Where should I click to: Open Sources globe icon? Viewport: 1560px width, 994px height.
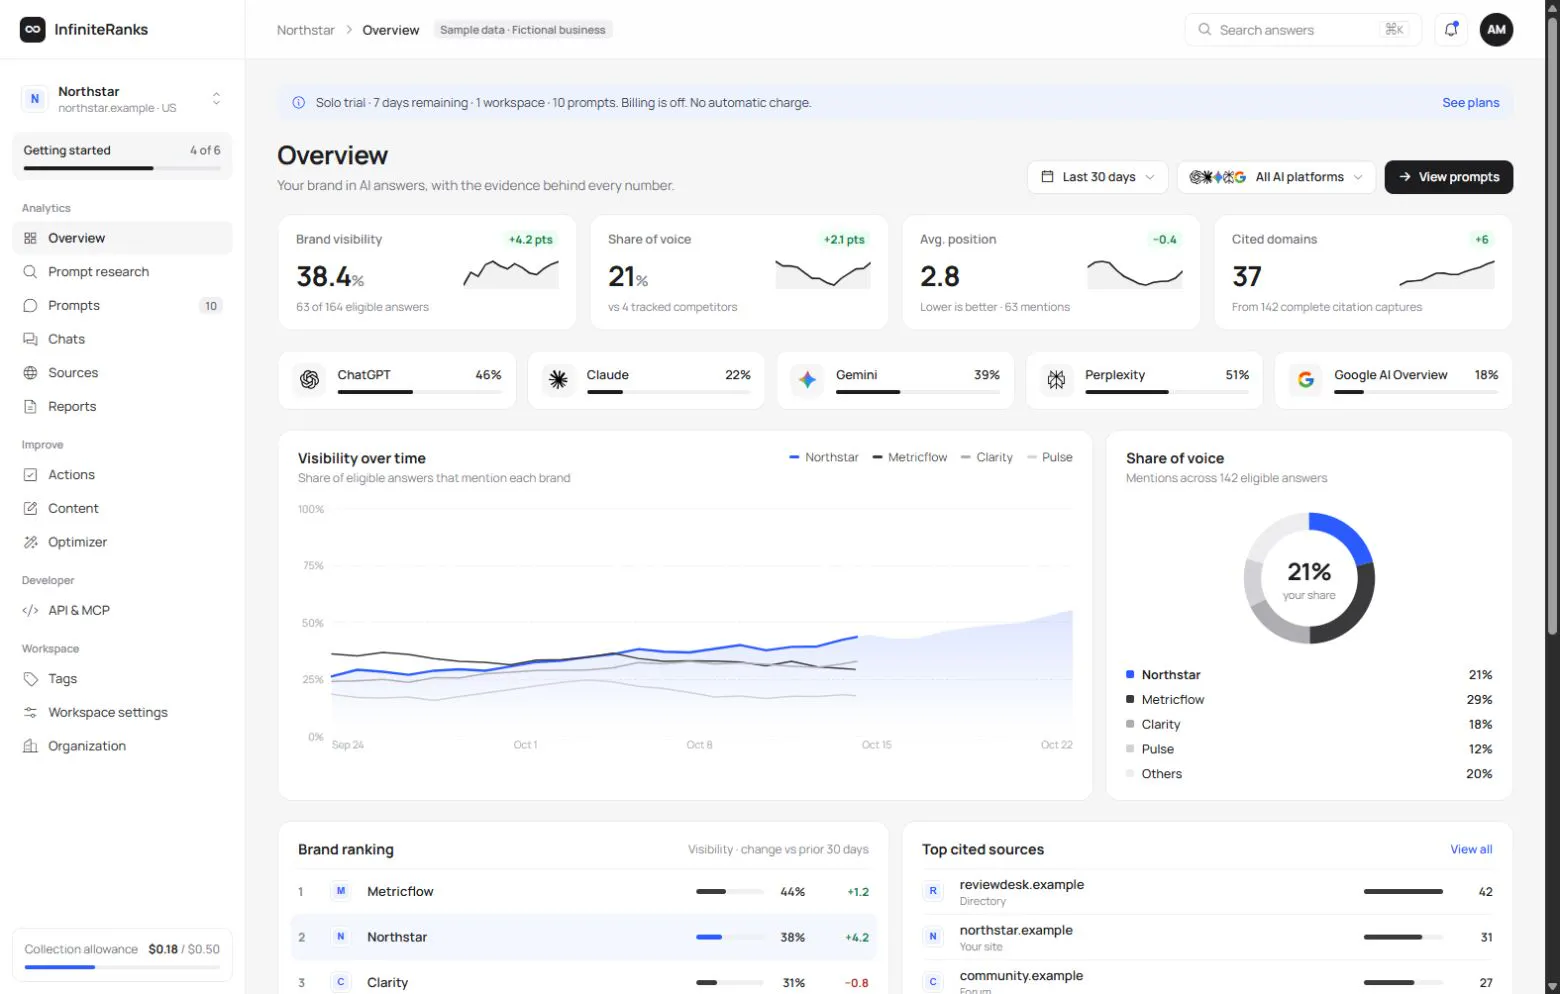pyautogui.click(x=30, y=373)
